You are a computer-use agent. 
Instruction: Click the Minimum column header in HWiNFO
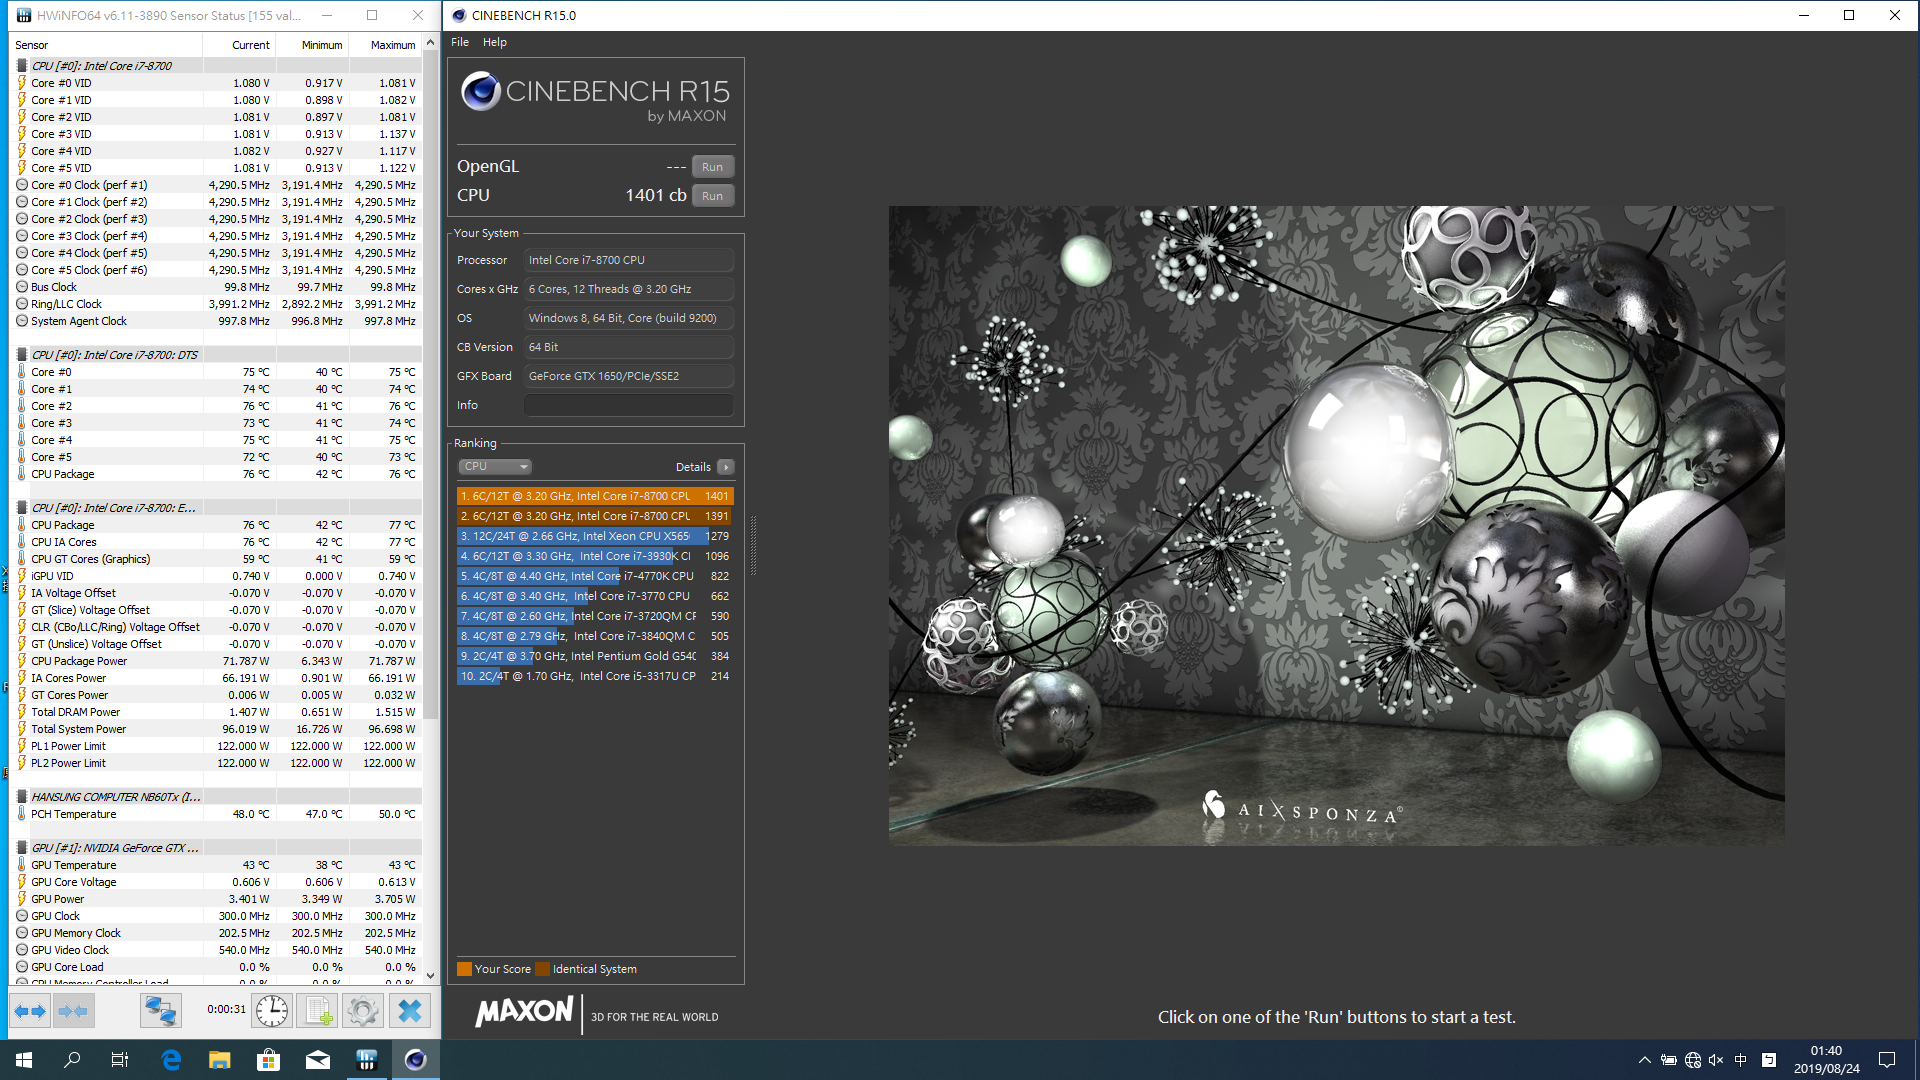coord(313,45)
